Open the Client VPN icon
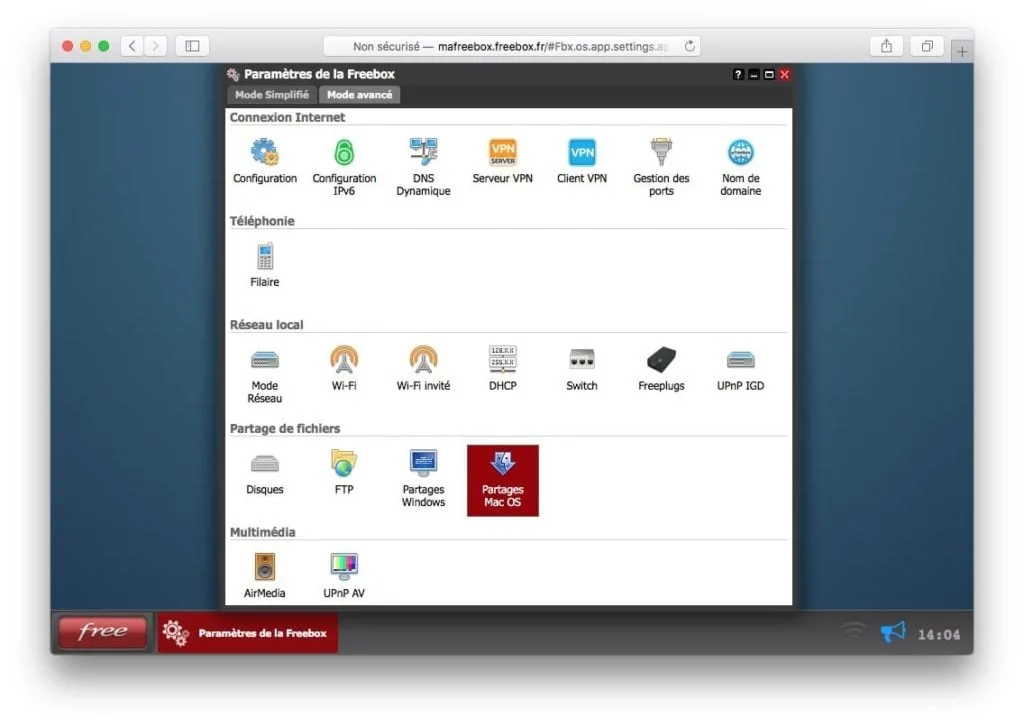 (x=581, y=161)
